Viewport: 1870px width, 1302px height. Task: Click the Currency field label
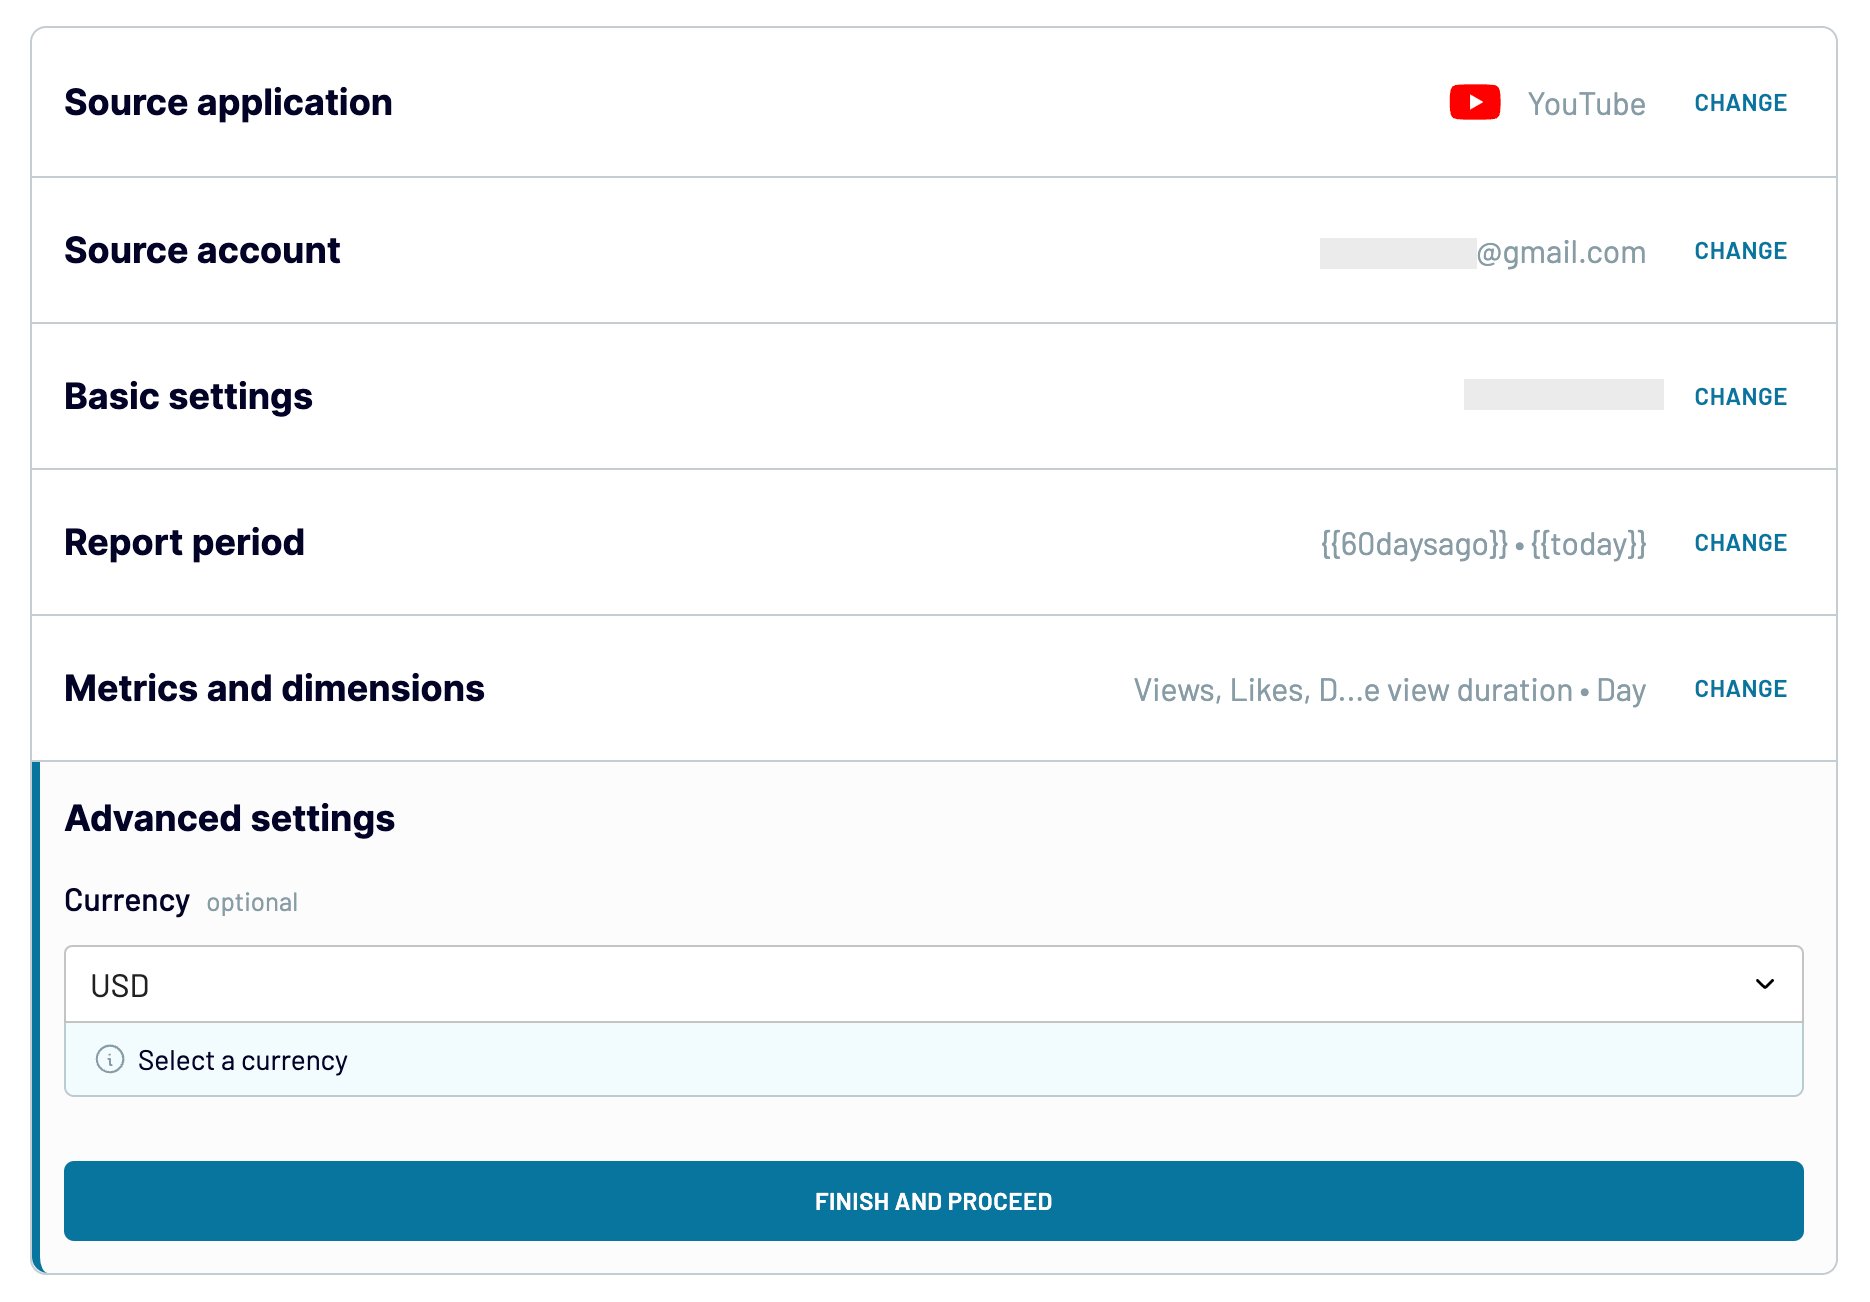127,901
